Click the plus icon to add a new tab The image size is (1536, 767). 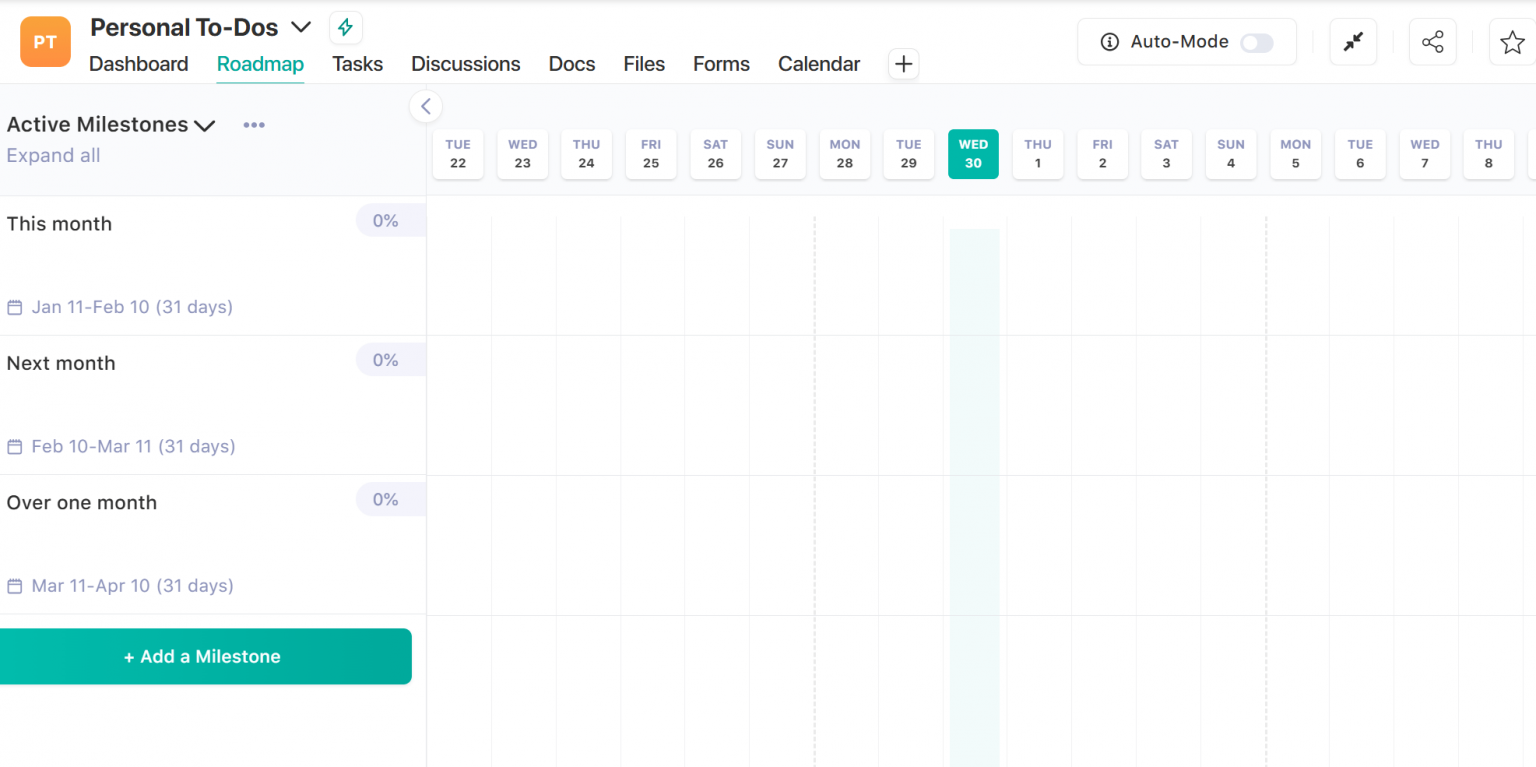[903, 63]
